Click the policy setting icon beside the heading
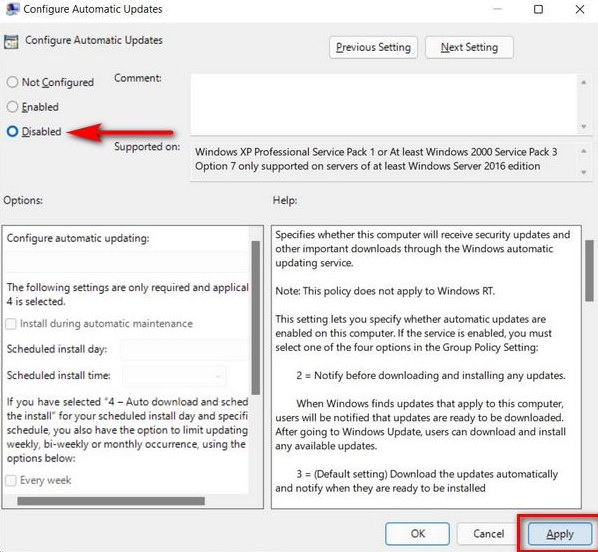The height and width of the screenshot is (552, 598). (11, 42)
